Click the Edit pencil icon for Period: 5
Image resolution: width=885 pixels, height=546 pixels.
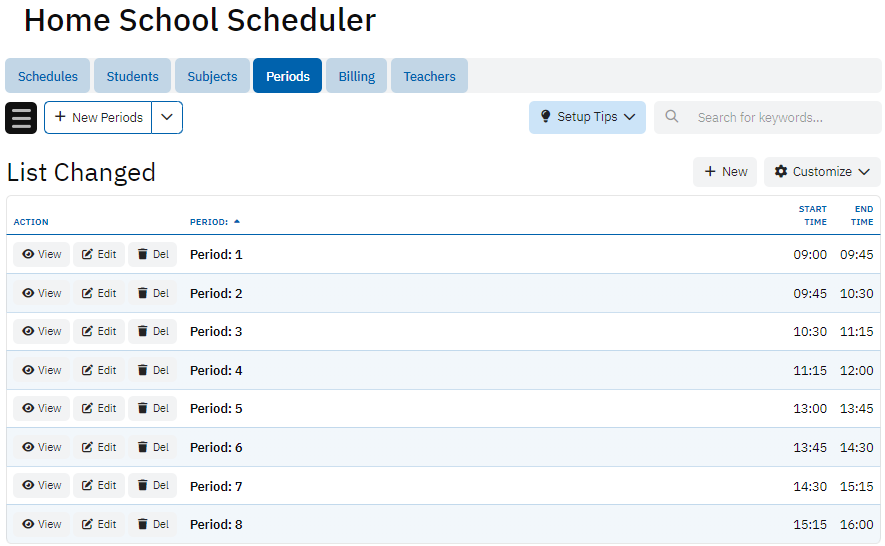pos(88,409)
